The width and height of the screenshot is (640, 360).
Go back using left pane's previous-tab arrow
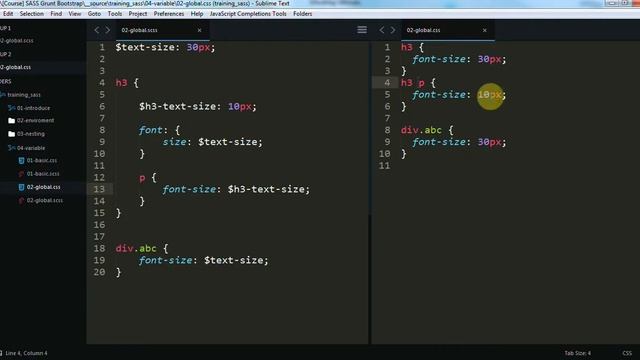point(97,30)
